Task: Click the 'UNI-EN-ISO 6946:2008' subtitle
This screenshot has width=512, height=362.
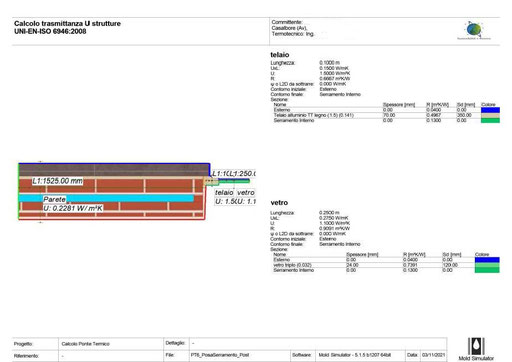Action: click(50, 31)
